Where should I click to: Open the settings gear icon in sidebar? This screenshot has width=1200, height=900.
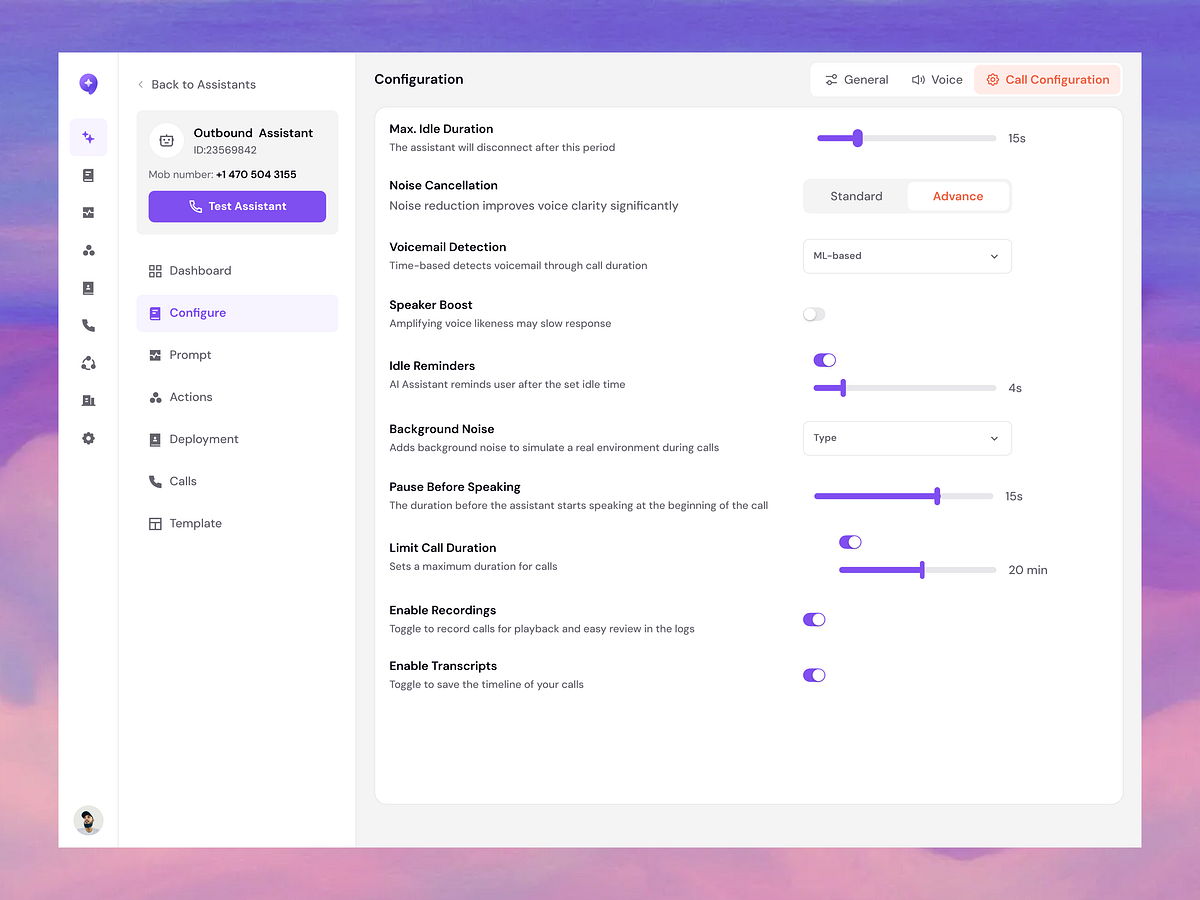[x=88, y=437]
